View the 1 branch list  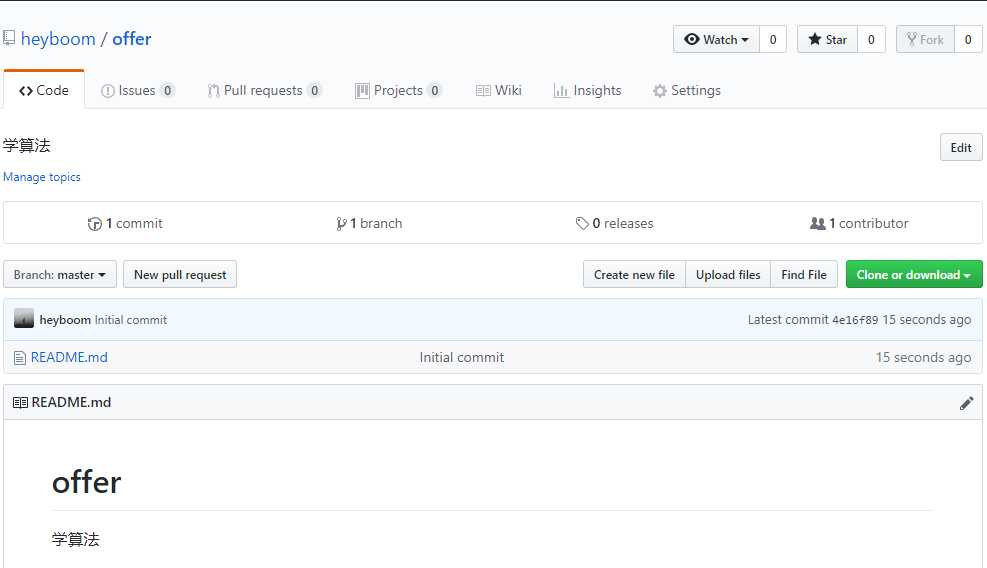[x=369, y=223]
